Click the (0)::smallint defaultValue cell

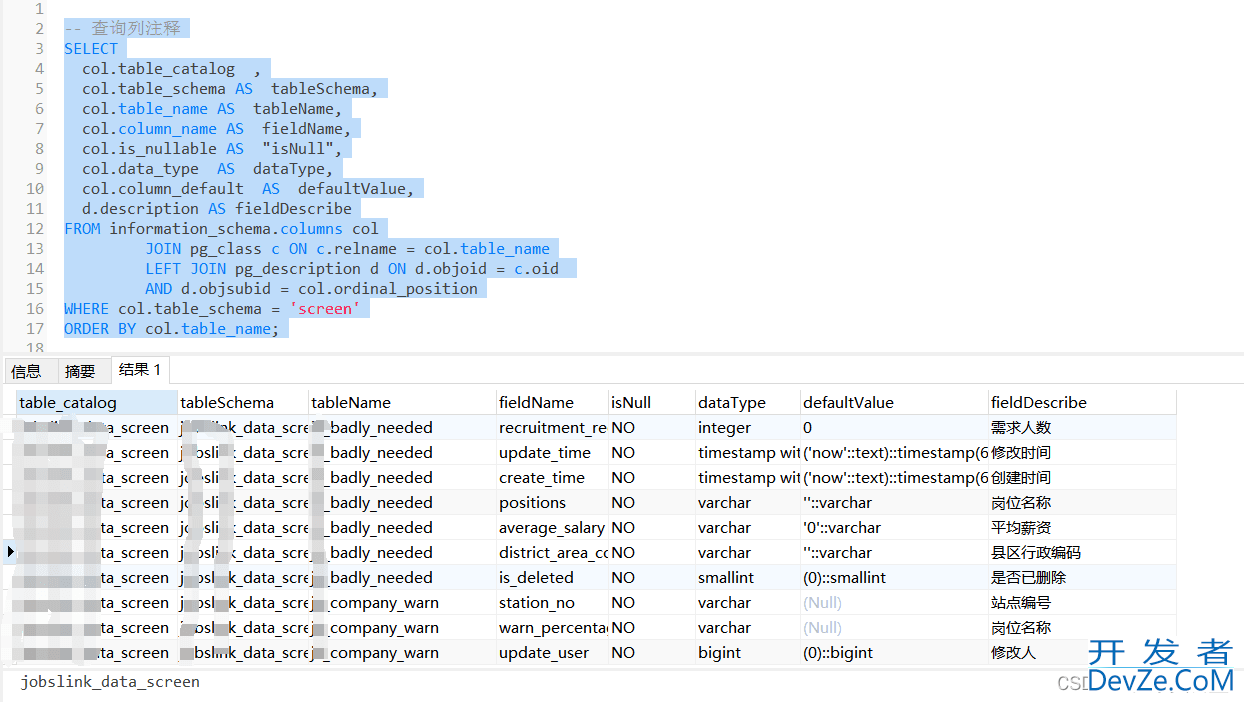tap(894, 577)
